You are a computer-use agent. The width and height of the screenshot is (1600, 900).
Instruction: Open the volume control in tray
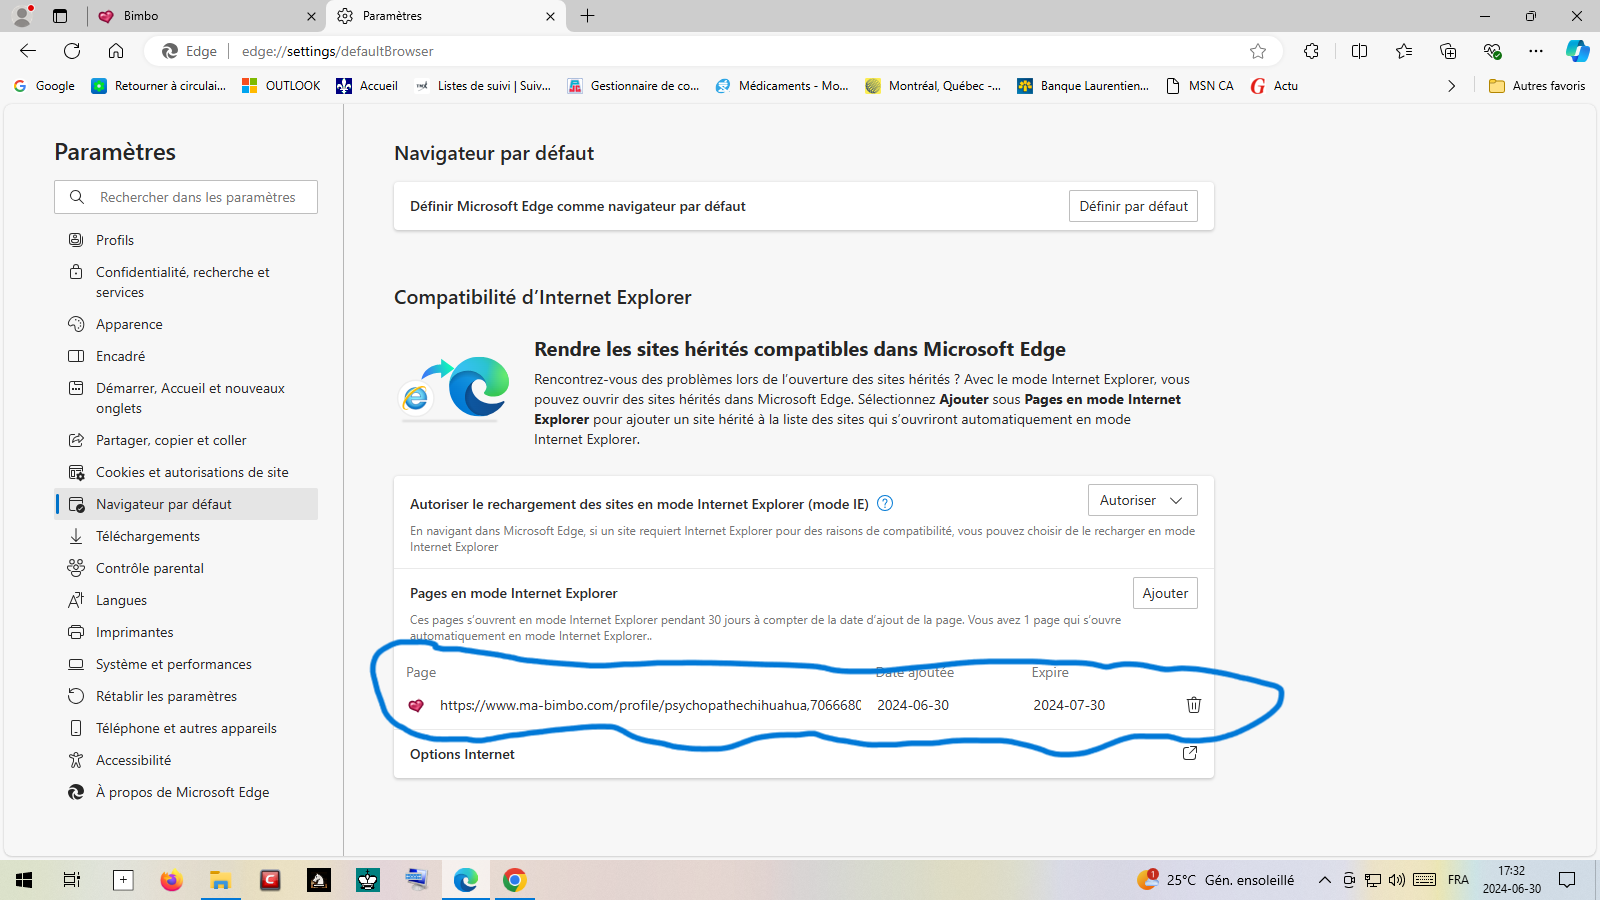pyautogui.click(x=1397, y=880)
